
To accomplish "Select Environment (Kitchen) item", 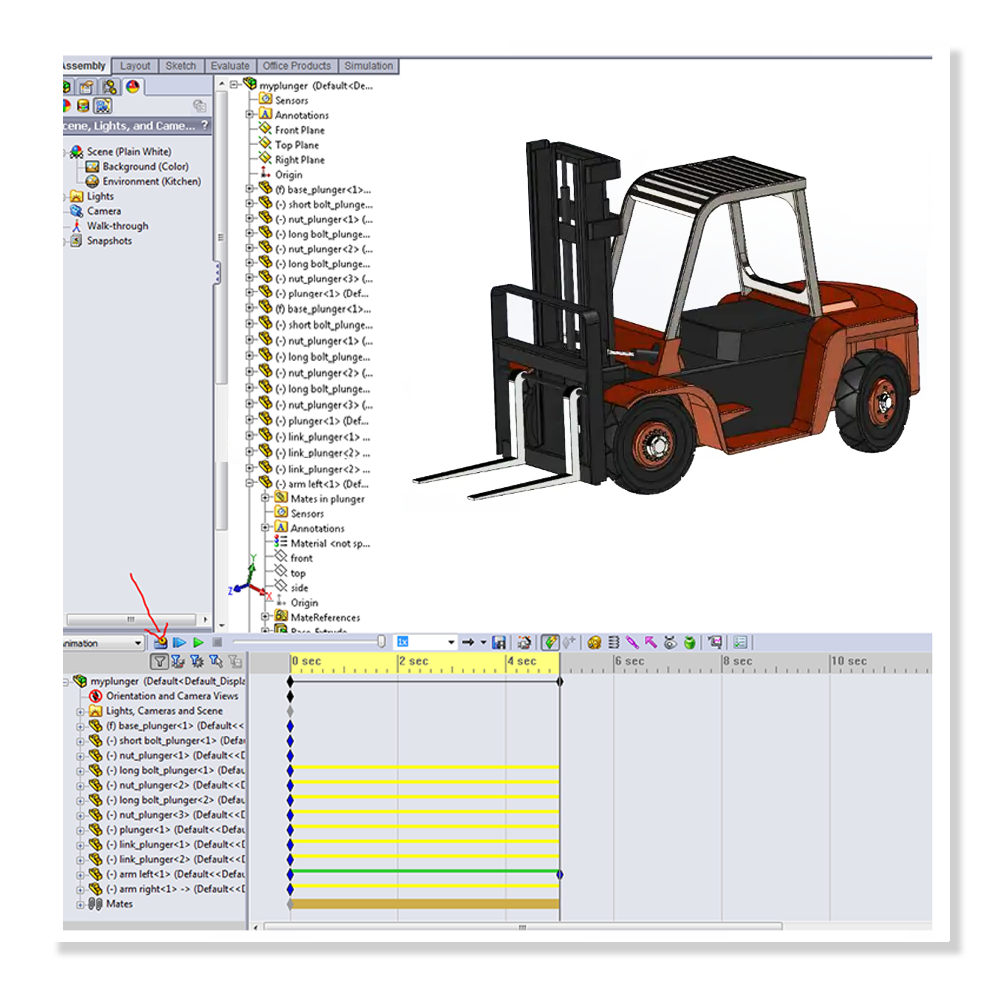I will (x=151, y=181).
